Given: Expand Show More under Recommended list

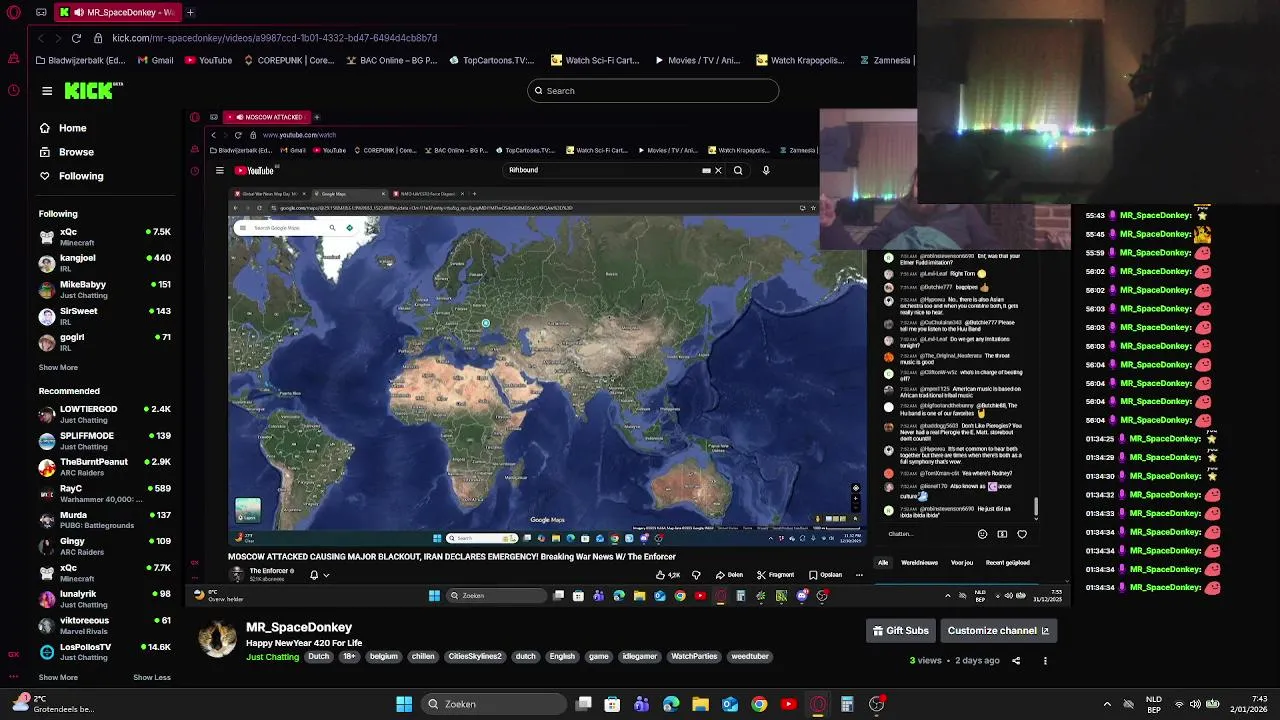Looking at the screenshot, I should pos(58,677).
